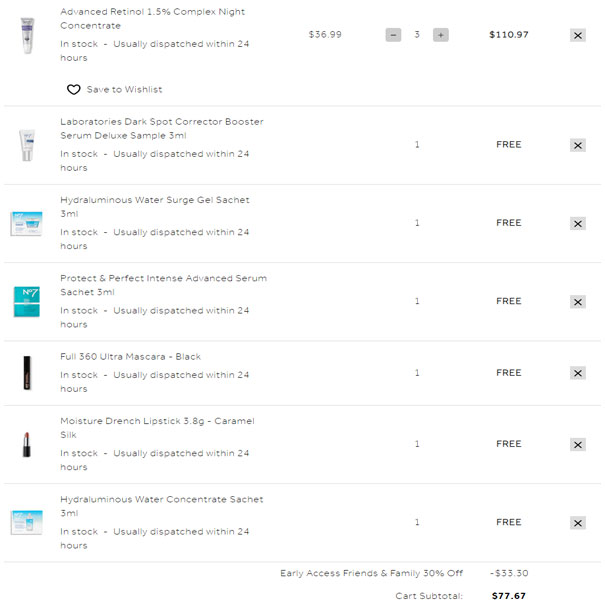This screenshot has height=605, width=605.
Task: Remove Advanced Retinol Night Concentrate from cart
Action: [578, 35]
